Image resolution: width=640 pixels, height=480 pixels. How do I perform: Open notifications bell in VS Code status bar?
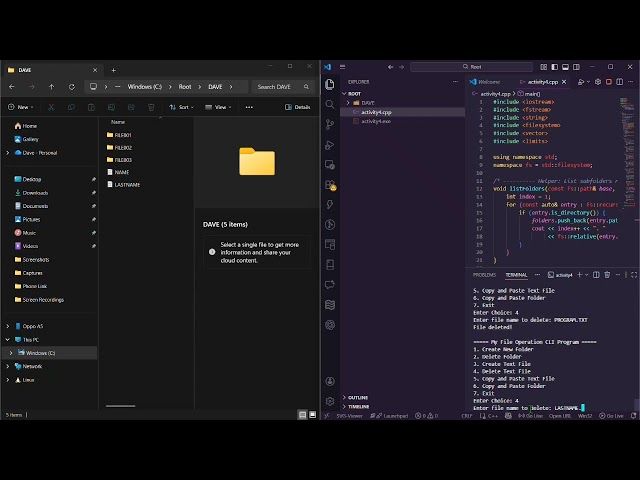coord(633,416)
